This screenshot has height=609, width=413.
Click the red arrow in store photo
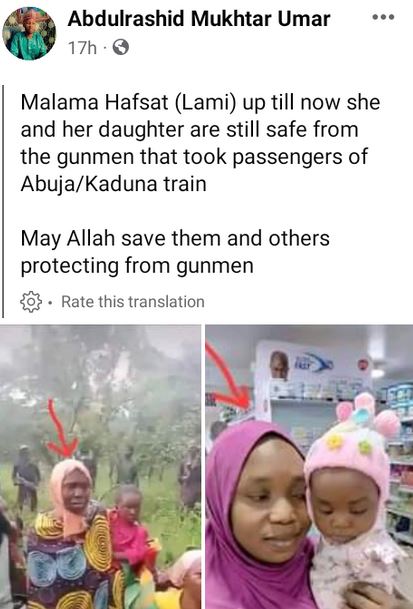(230, 377)
